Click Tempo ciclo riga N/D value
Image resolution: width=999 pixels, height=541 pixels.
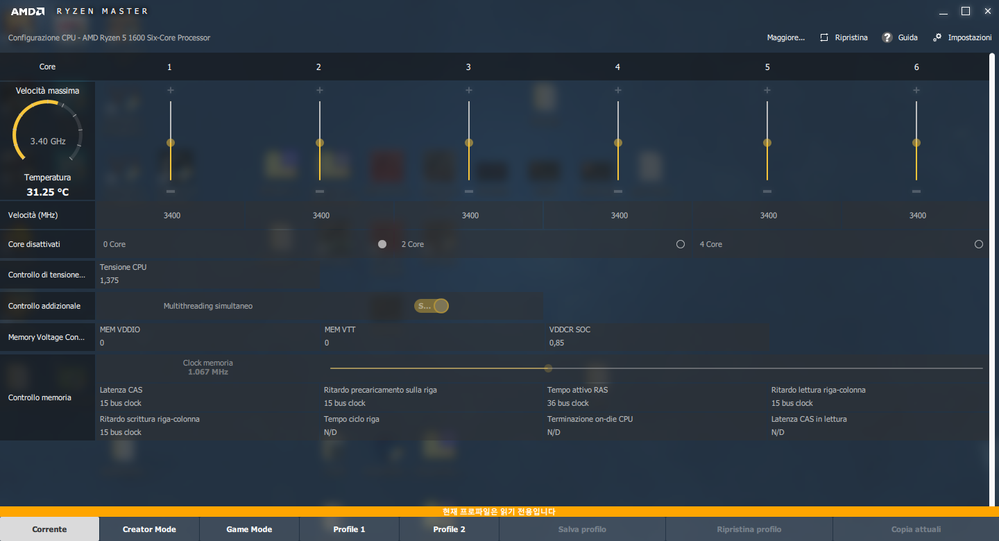330,433
